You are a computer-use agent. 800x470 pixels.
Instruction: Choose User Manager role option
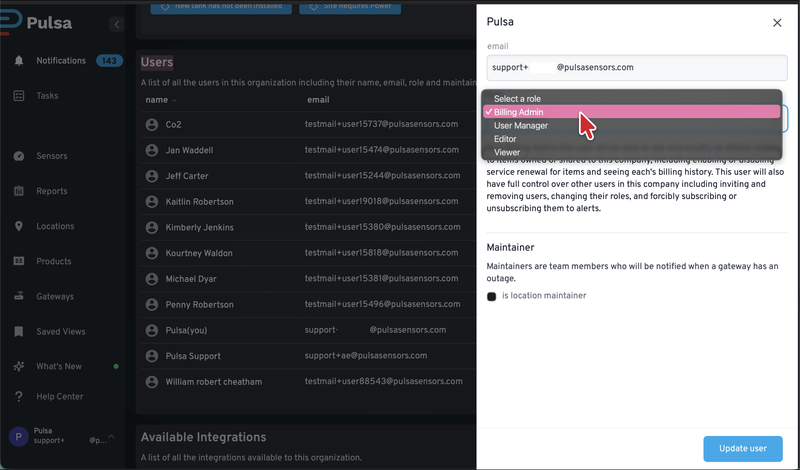[x=631, y=126]
